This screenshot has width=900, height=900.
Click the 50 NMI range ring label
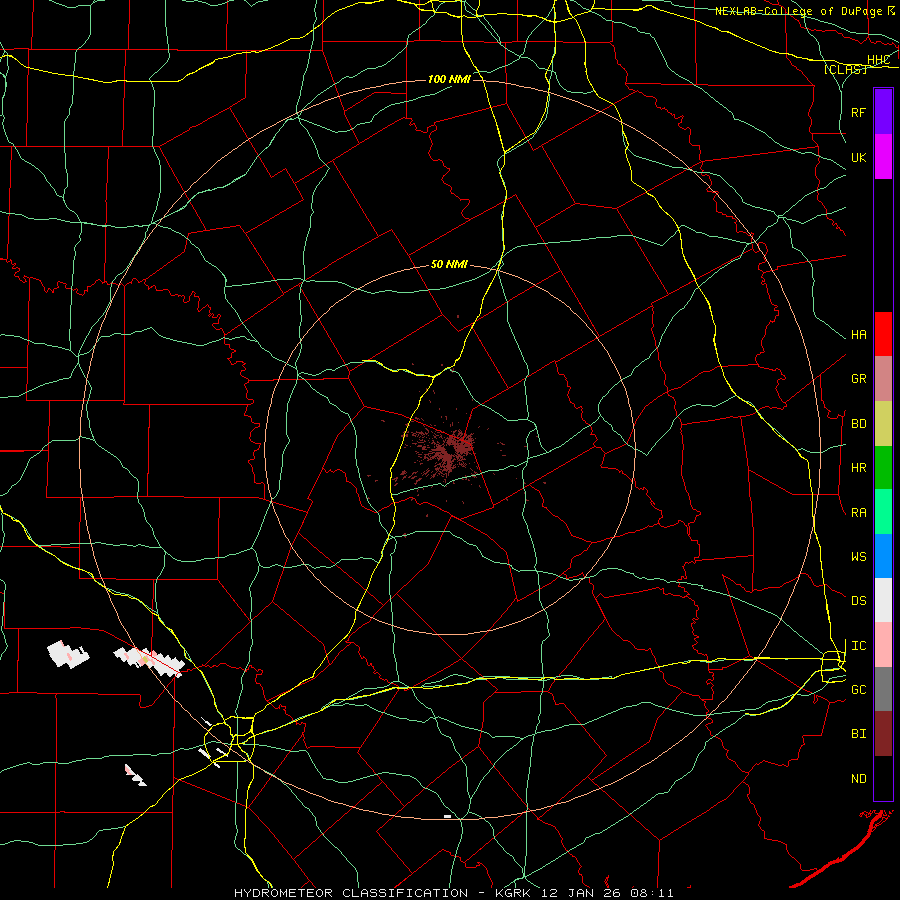(x=449, y=265)
